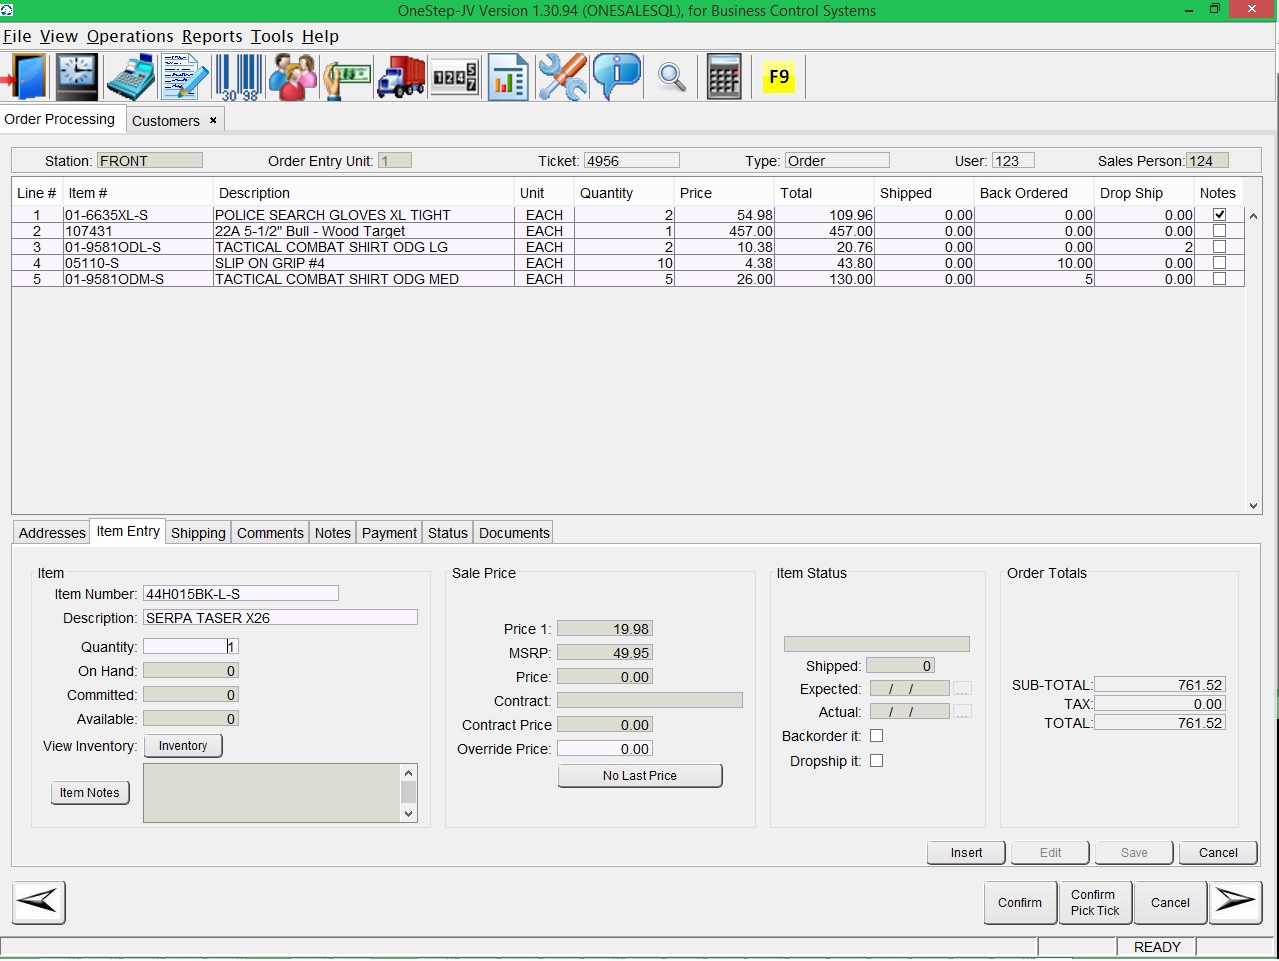Open the Actual date picker button
The image size is (1279, 961).
click(x=962, y=712)
